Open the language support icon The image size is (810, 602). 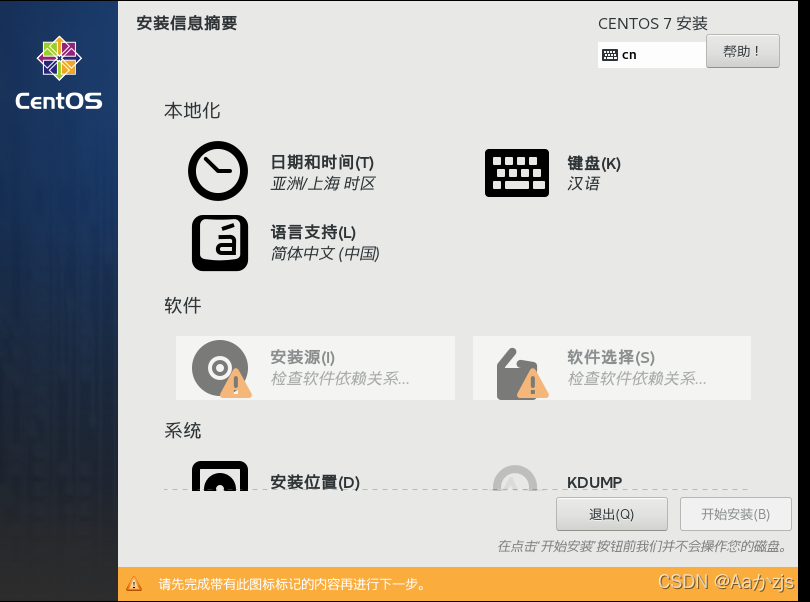pyautogui.click(x=220, y=243)
